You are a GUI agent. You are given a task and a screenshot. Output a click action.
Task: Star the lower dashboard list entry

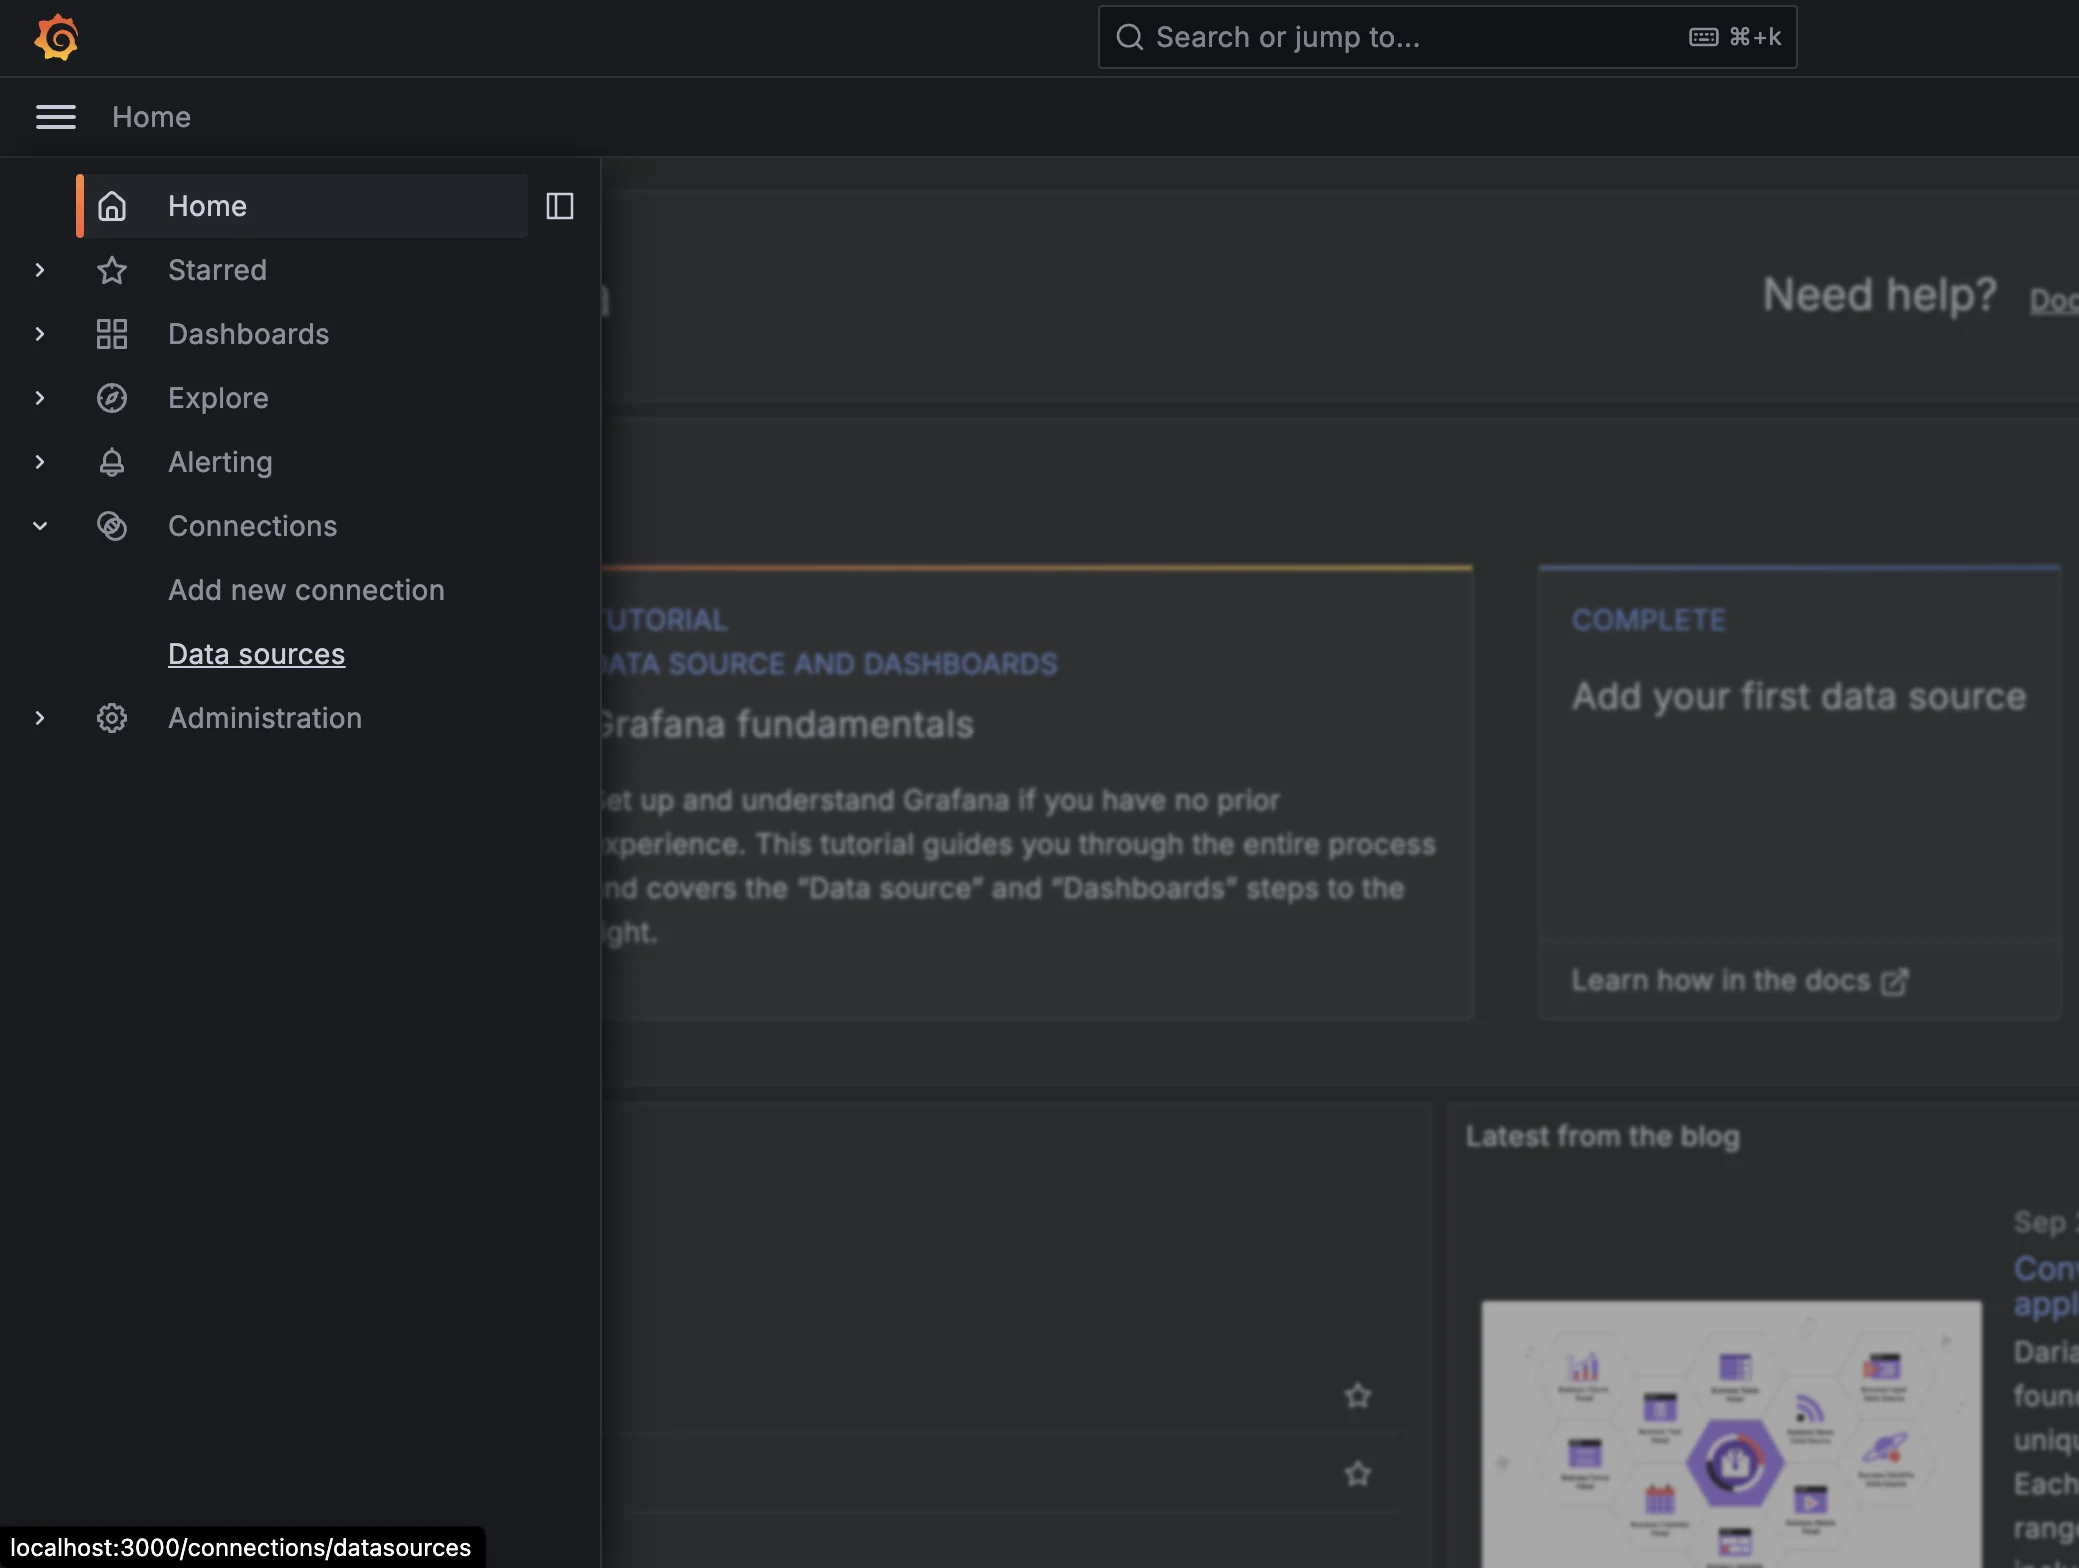tap(1357, 1473)
